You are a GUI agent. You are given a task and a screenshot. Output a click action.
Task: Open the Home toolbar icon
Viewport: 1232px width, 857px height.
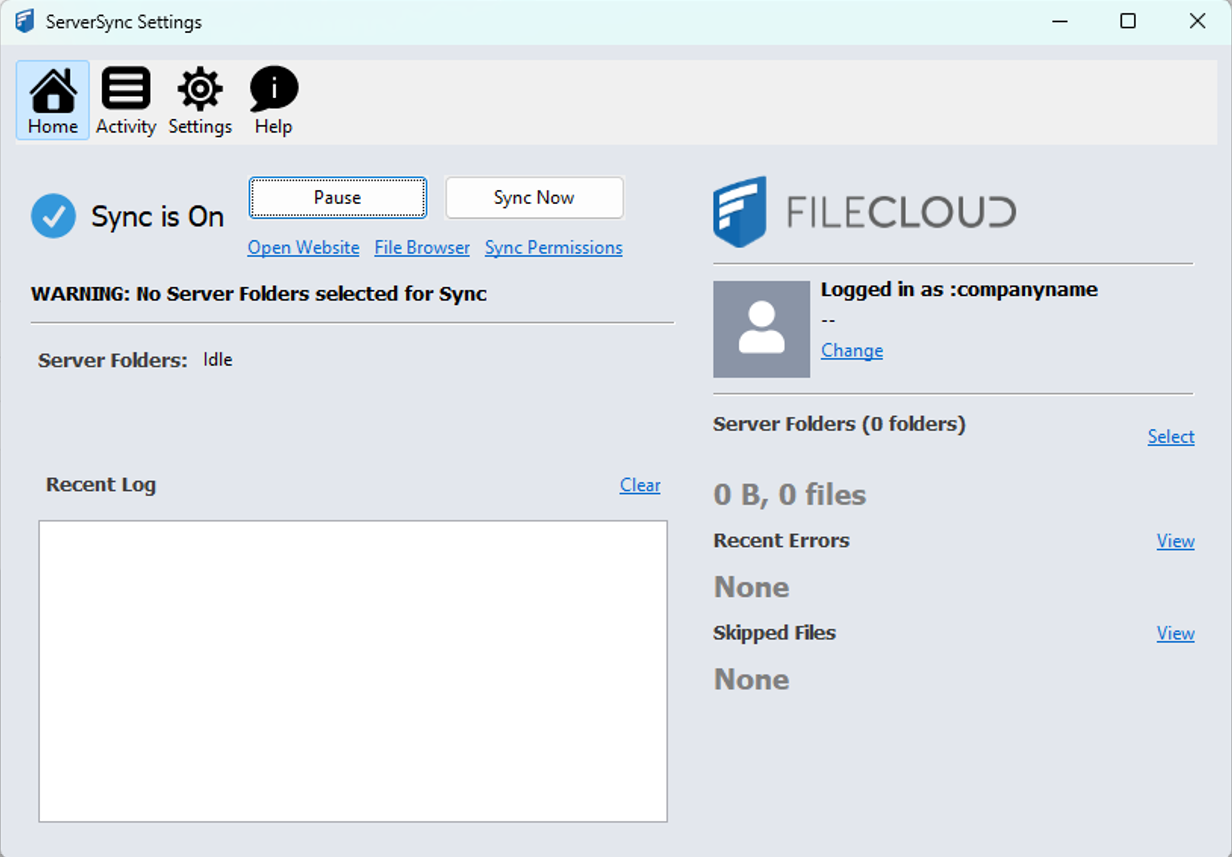pyautogui.click(x=53, y=101)
